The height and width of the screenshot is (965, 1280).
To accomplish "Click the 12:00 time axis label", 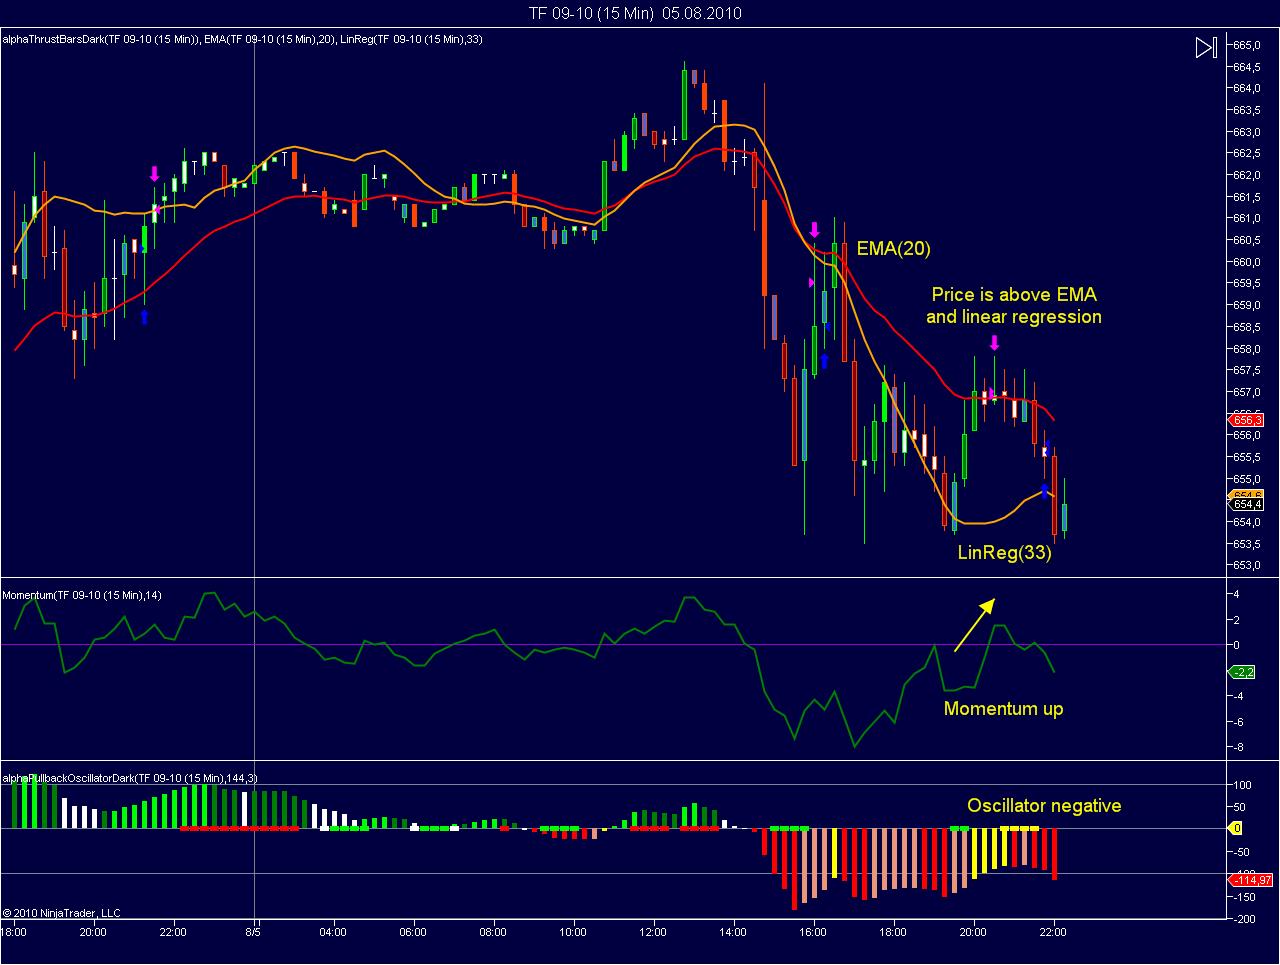I will coord(653,932).
